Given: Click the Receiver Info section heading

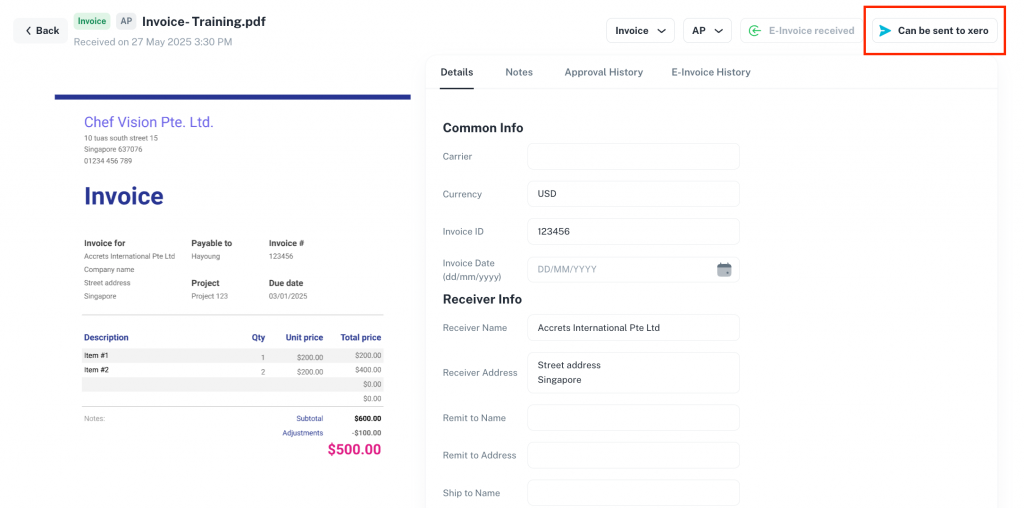Looking at the screenshot, I should [483, 299].
